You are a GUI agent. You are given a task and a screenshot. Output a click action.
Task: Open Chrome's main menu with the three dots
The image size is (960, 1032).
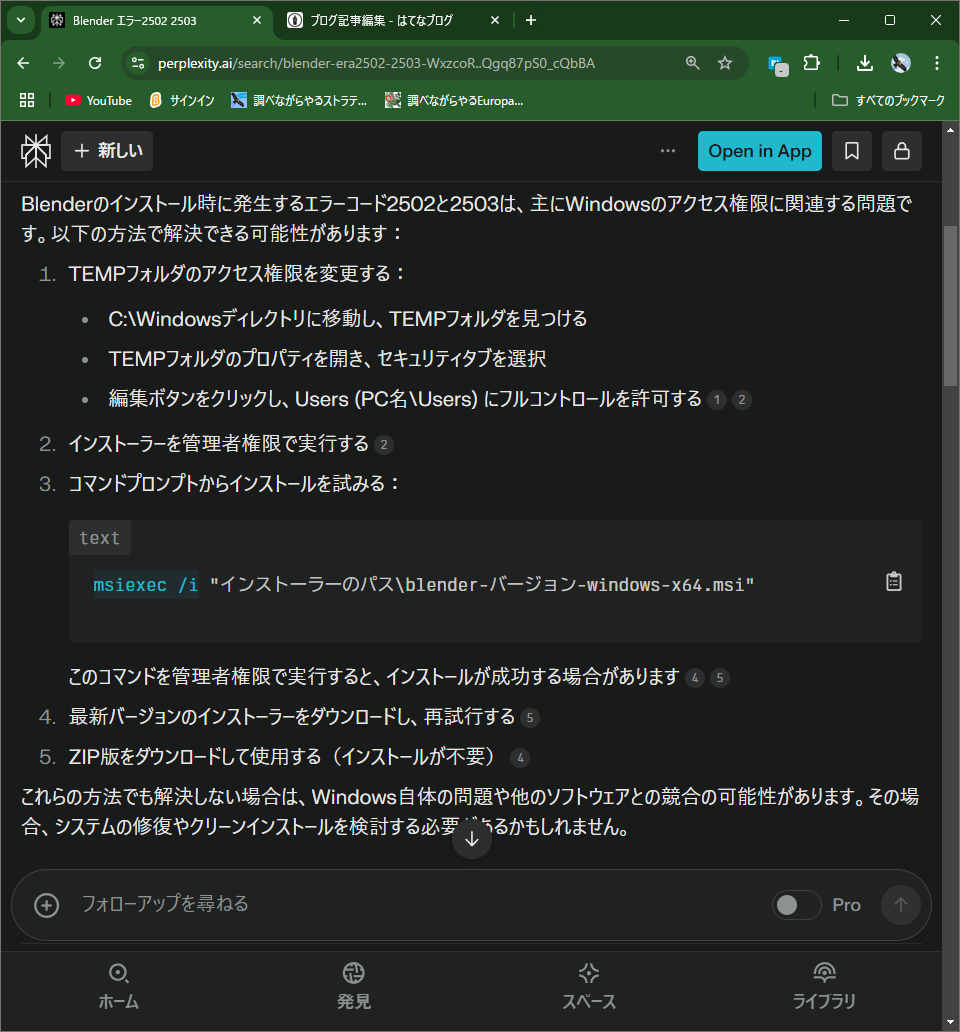click(x=937, y=62)
